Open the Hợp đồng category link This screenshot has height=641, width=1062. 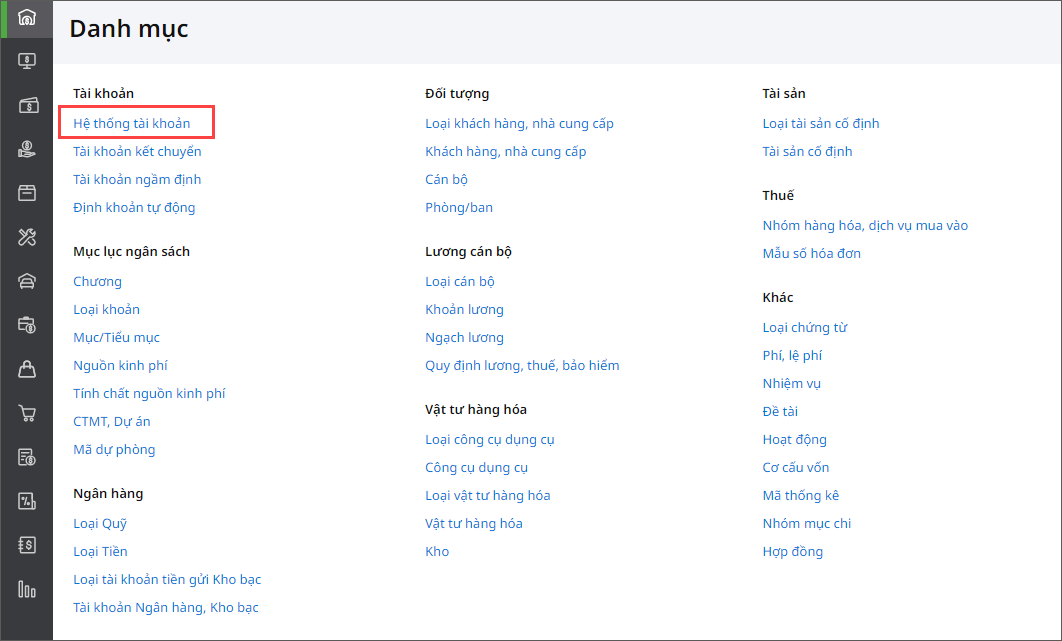point(792,551)
